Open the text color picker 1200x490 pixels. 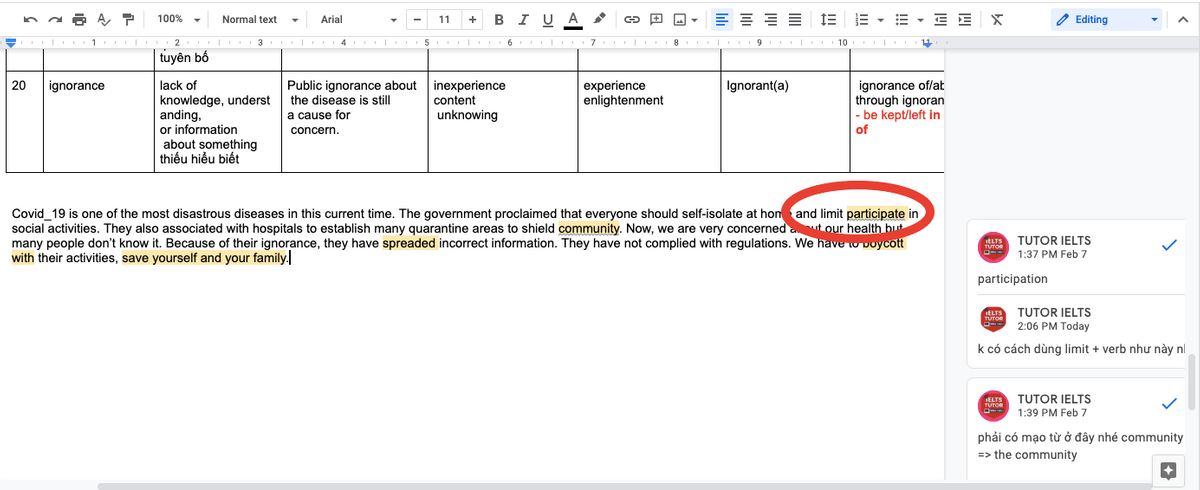point(572,19)
